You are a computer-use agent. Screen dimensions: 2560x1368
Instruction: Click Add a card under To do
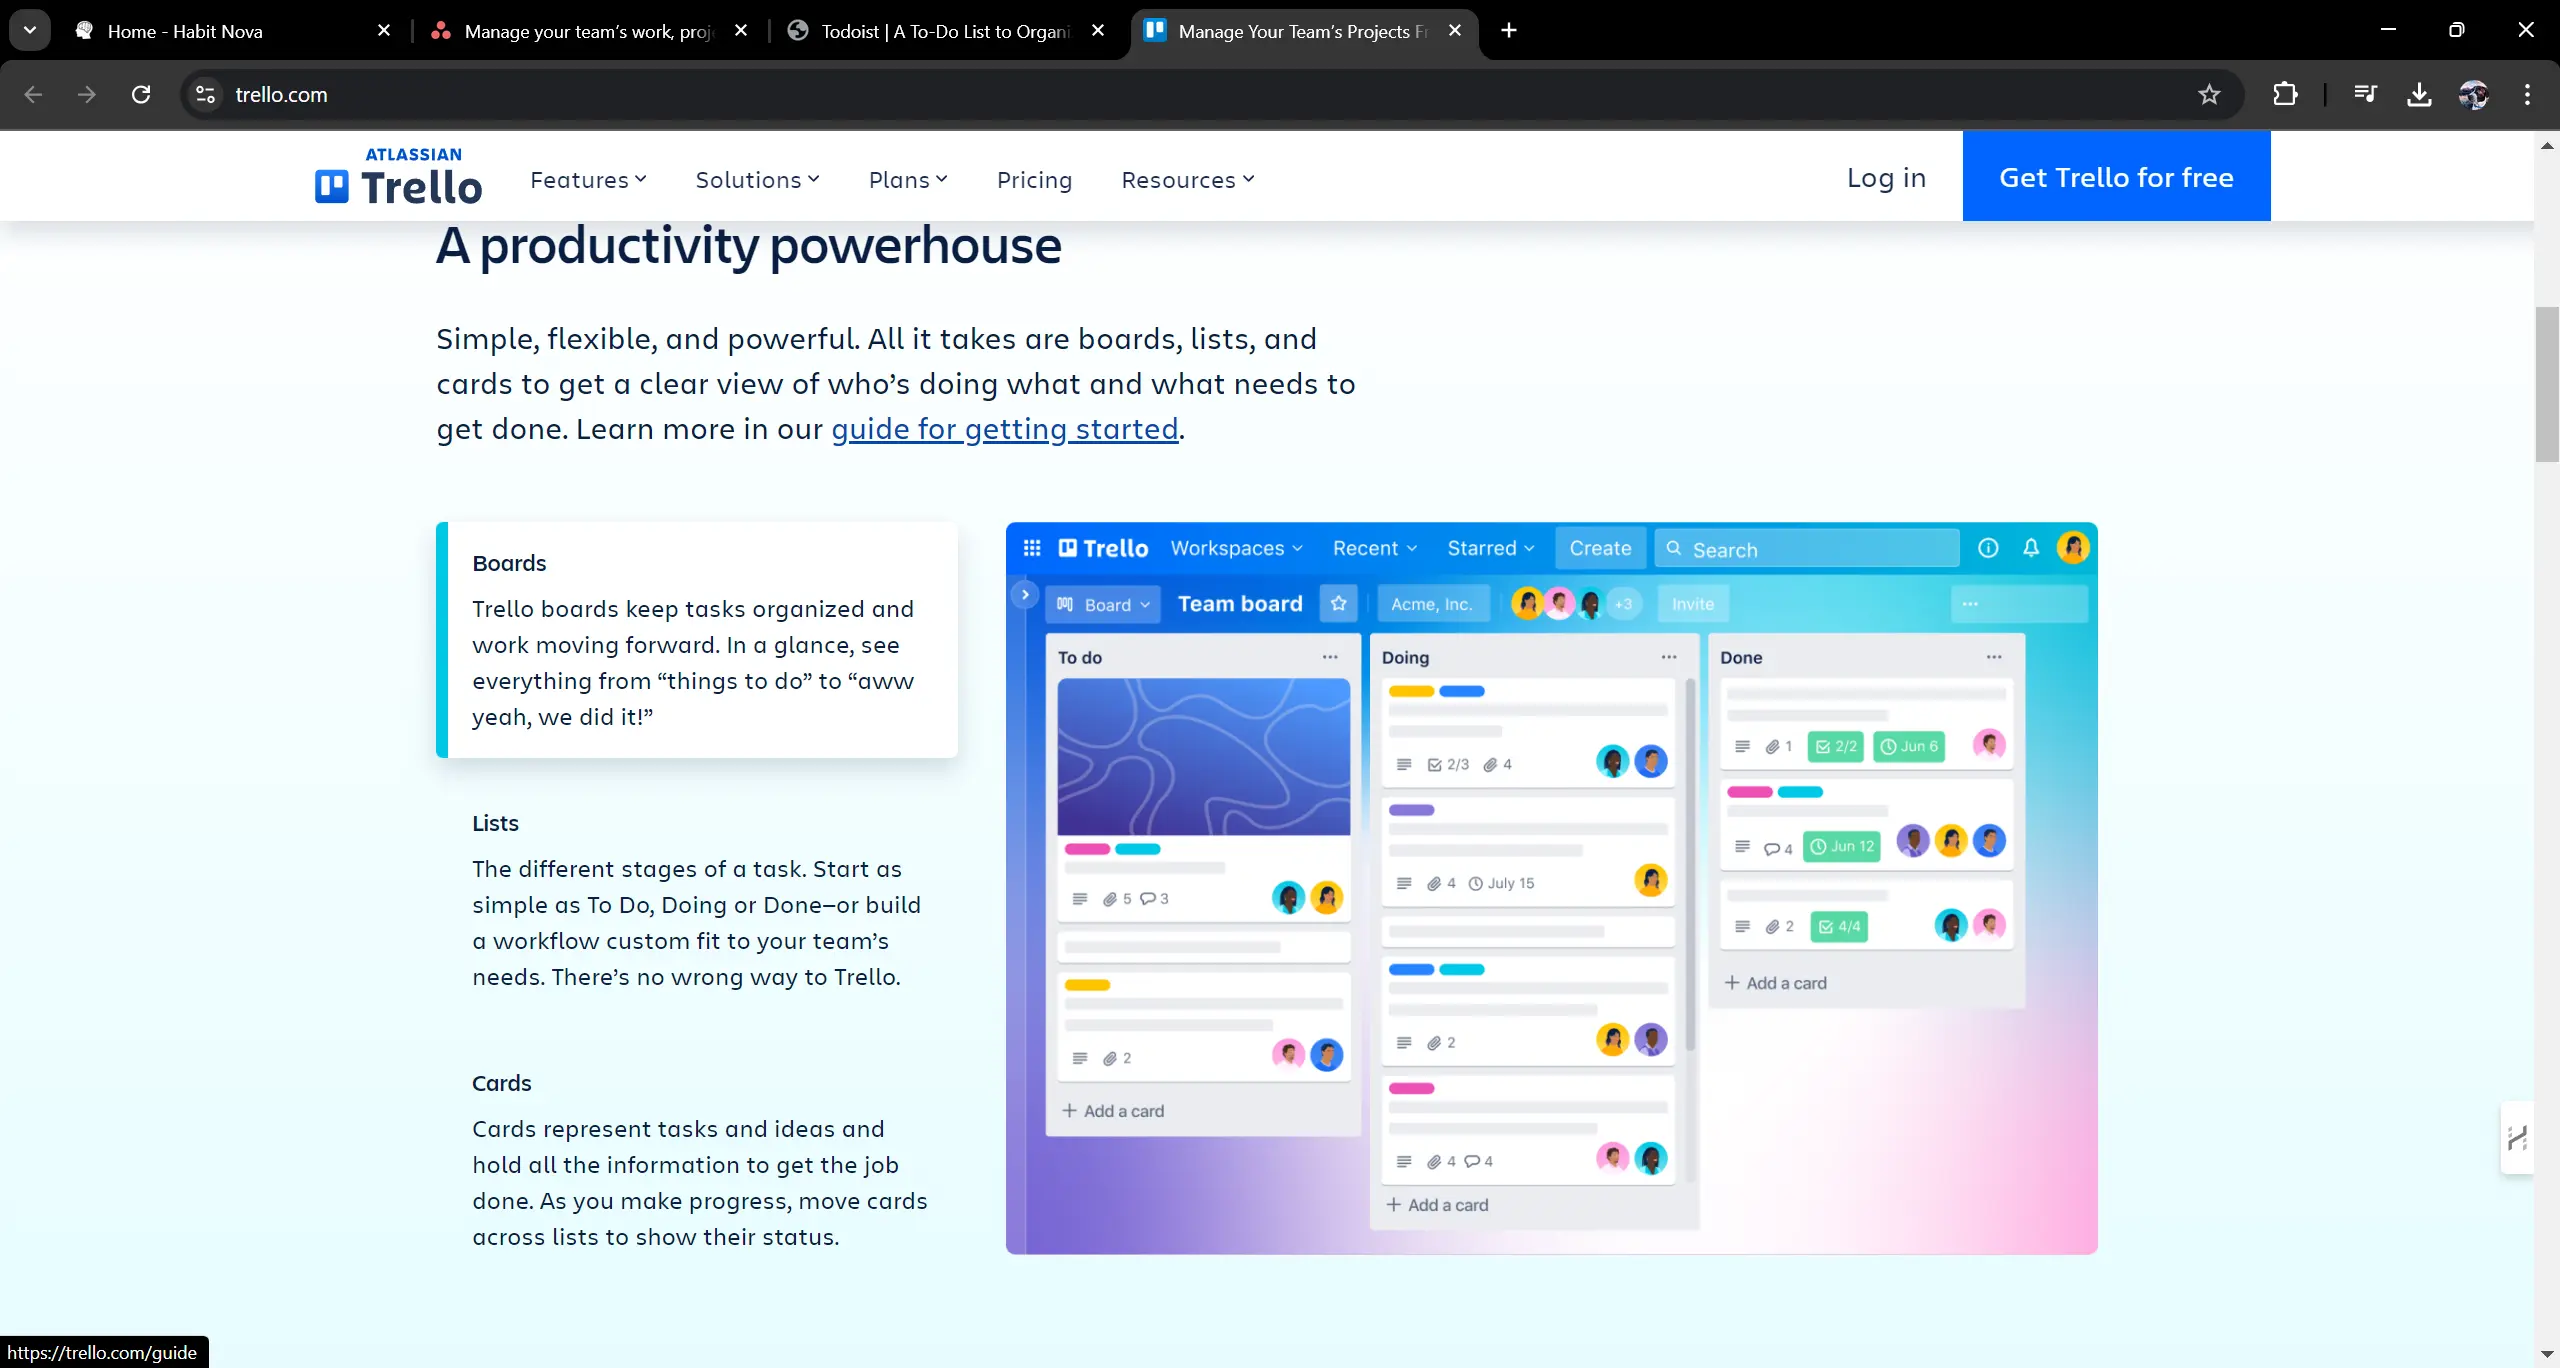coord(1113,1111)
